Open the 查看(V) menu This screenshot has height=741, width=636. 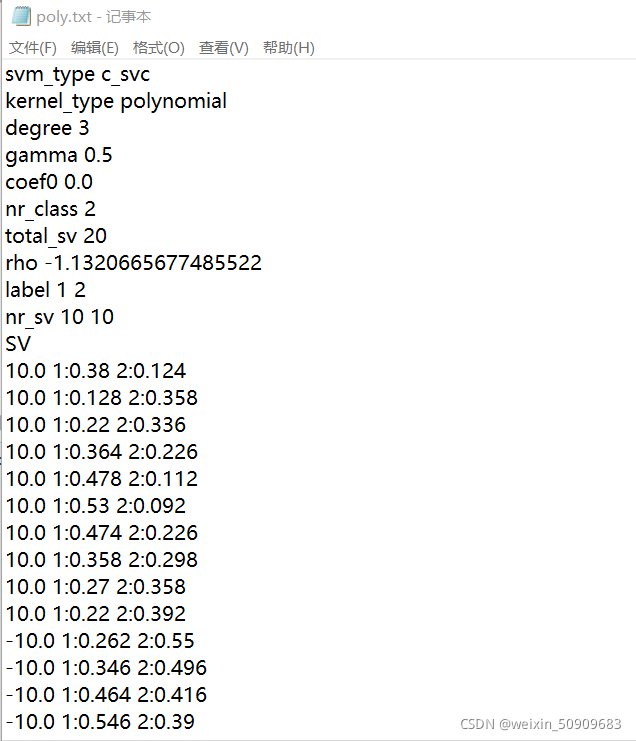[x=223, y=48]
